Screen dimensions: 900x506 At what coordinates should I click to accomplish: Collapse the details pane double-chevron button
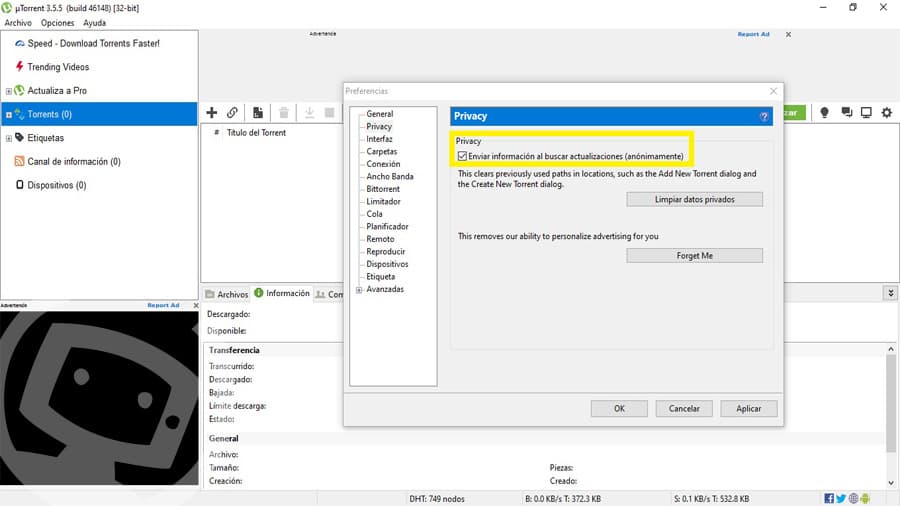coord(891,293)
